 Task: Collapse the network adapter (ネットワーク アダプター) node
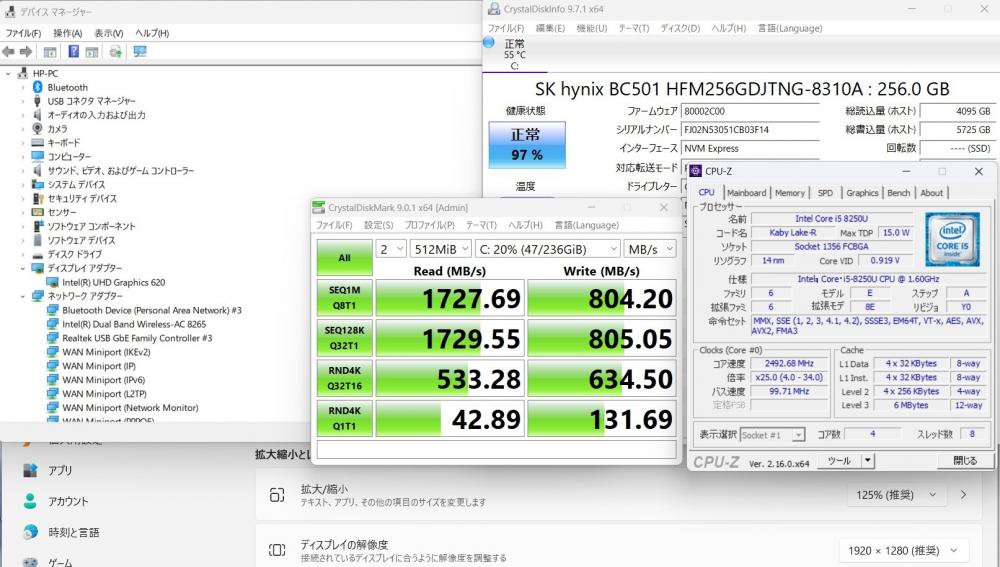[23, 296]
